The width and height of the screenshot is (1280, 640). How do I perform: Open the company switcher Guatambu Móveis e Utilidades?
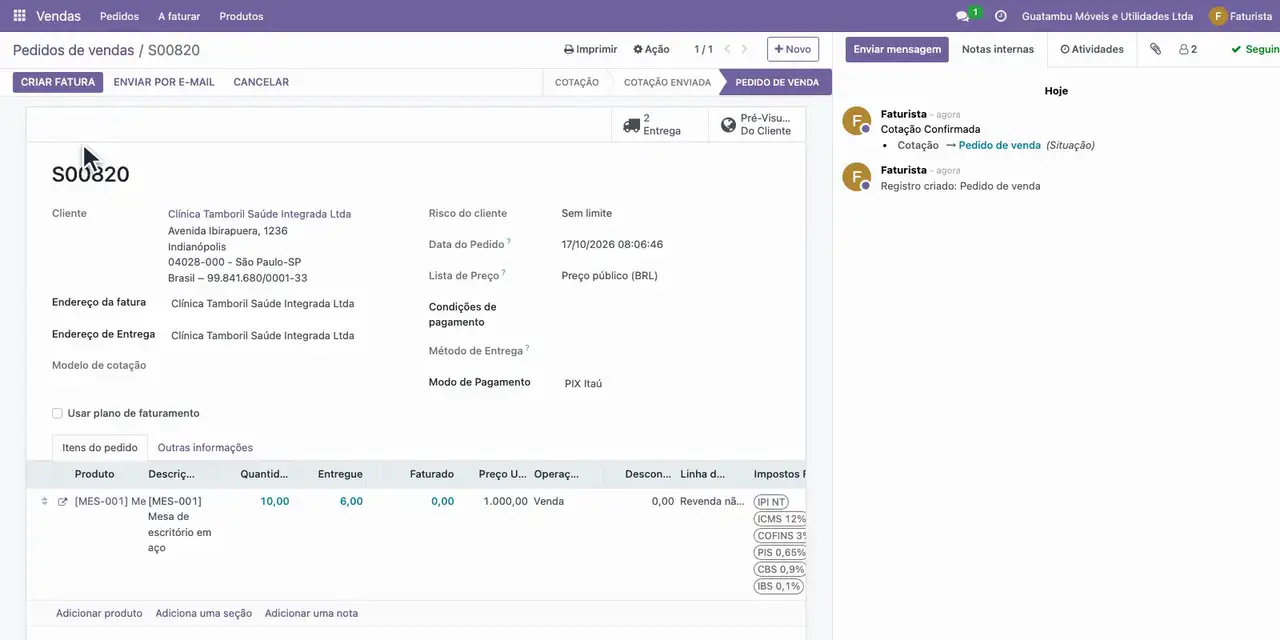(x=1107, y=16)
